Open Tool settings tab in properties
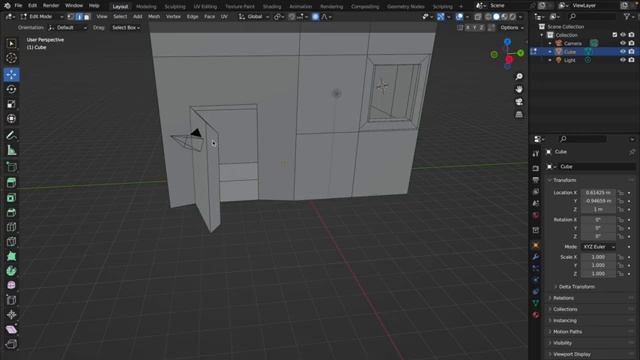The height and width of the screenshot is (360, 640). coord(536,153)
